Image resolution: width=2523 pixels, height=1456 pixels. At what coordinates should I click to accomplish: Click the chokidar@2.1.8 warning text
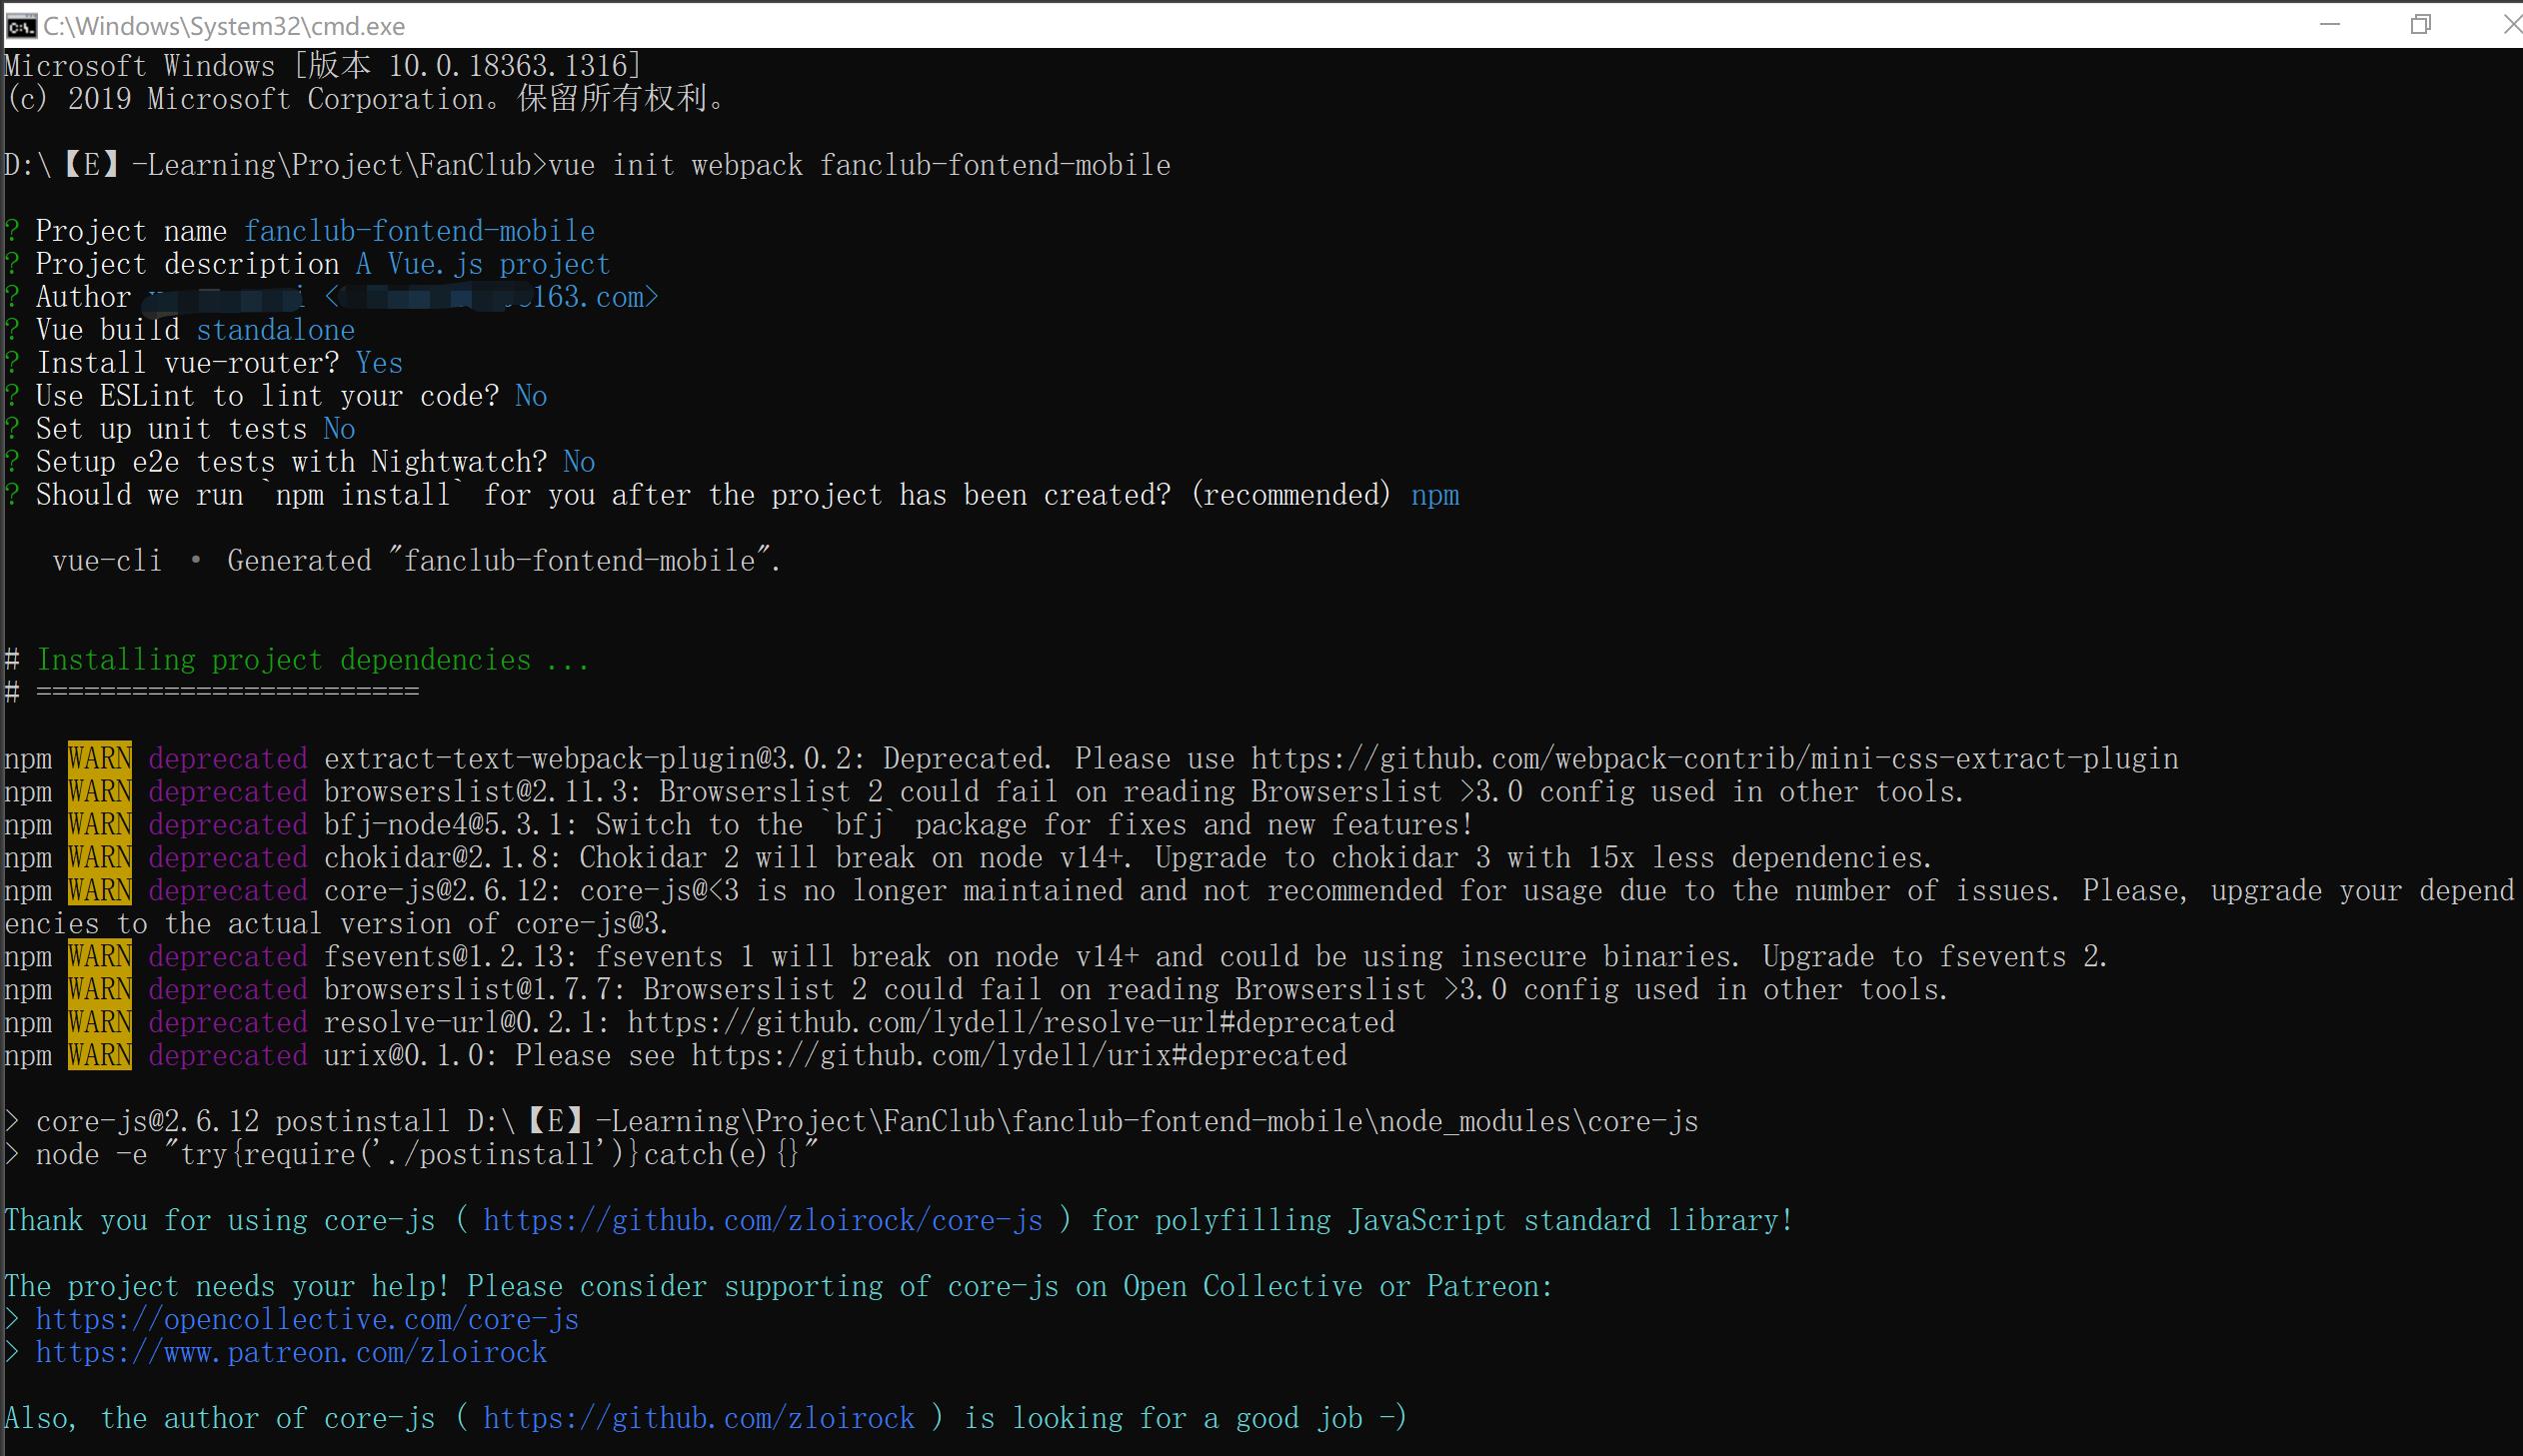(x=1128, y=858)
